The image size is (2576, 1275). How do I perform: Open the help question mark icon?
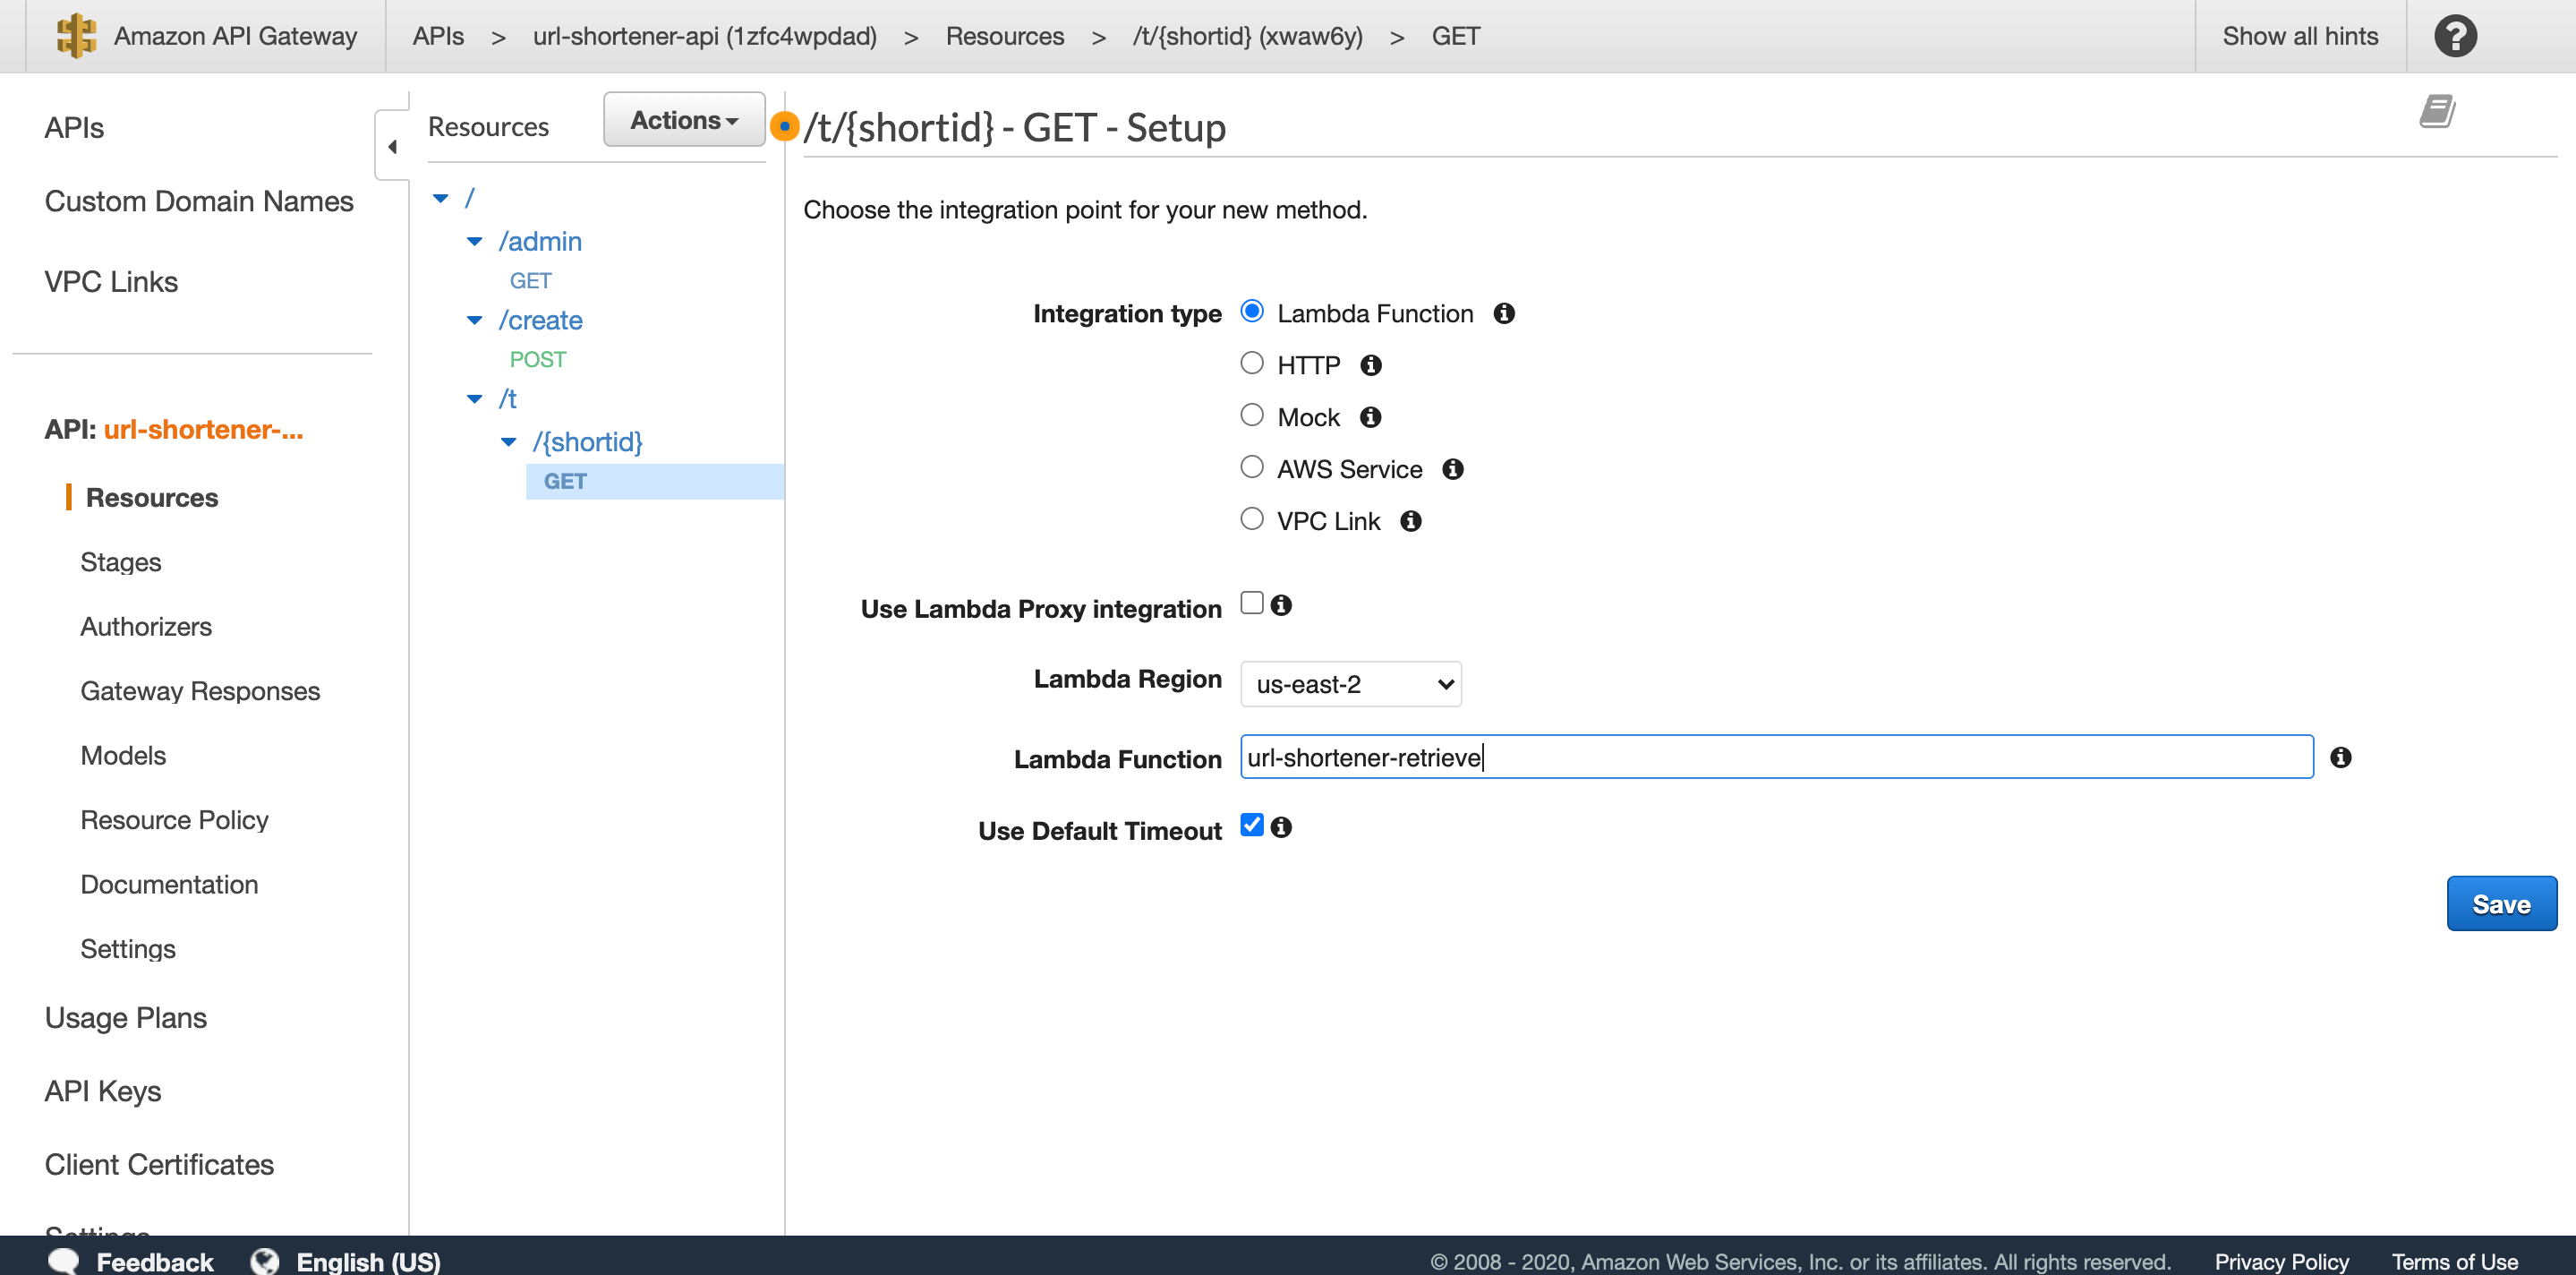(x=2455, y=35)
